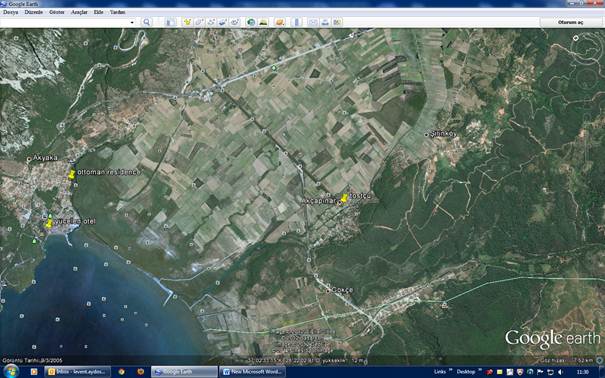Click the search magnifier icon
The height and width of the screenshot is (378, 605).
click(147, 22)
